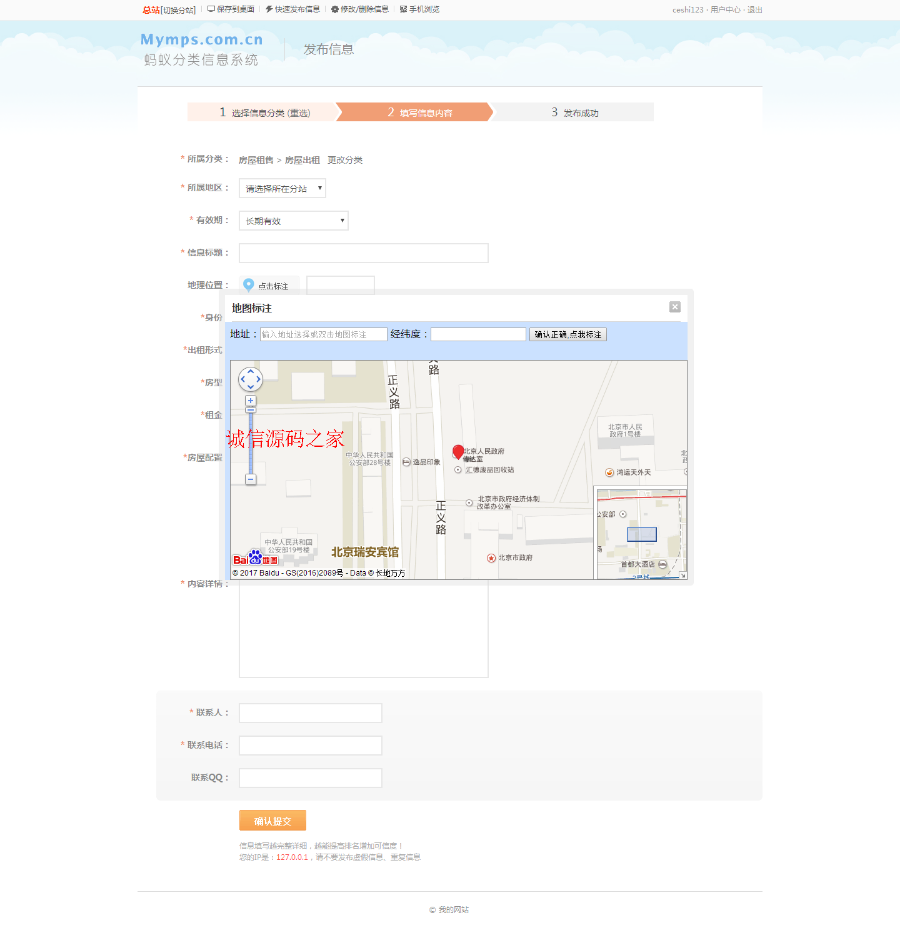Open 用户中心 link
The height and width of the screenshot is (928, 900).
tap(725, 10)
